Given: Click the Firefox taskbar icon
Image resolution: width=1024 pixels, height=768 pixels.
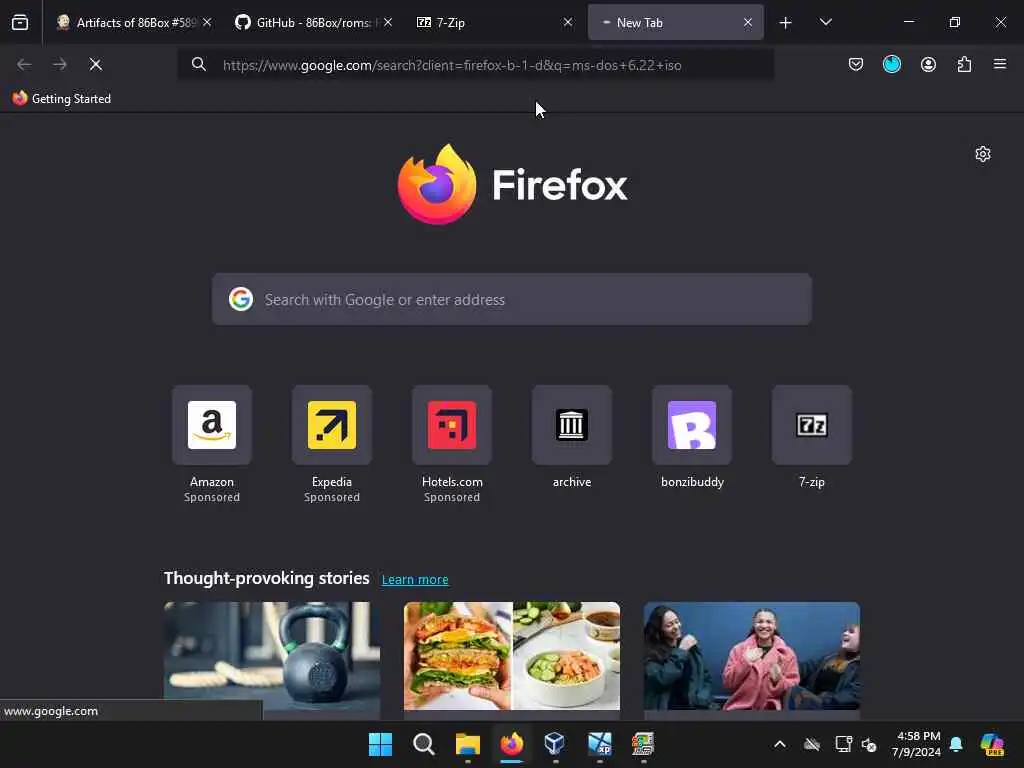Looking at the screenshot, I should point(512,744).
